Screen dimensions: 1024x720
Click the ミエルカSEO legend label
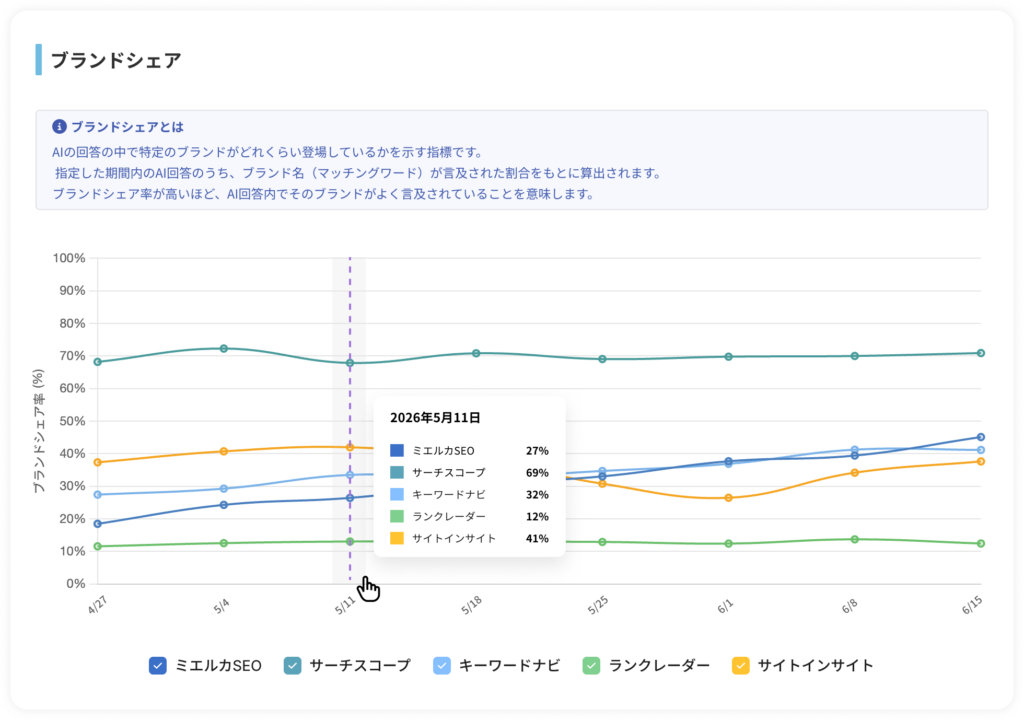(219, 666)
